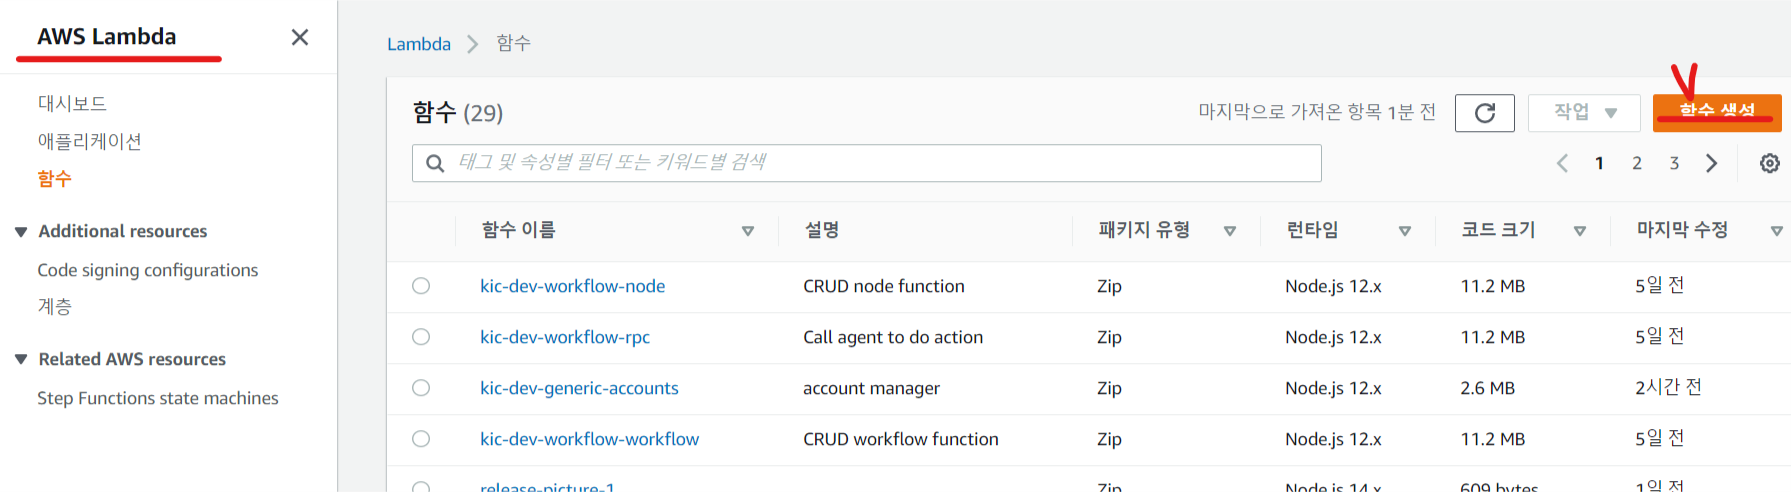Select 함수 in the sidebar
Viewport: 1791px width, 492px height.
[54, 179]
